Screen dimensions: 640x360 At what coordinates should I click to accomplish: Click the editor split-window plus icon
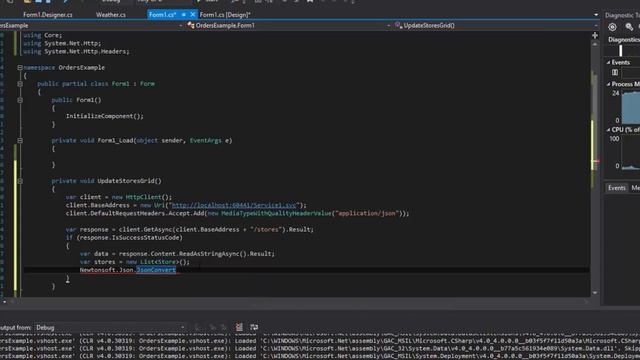click(595, 36)
